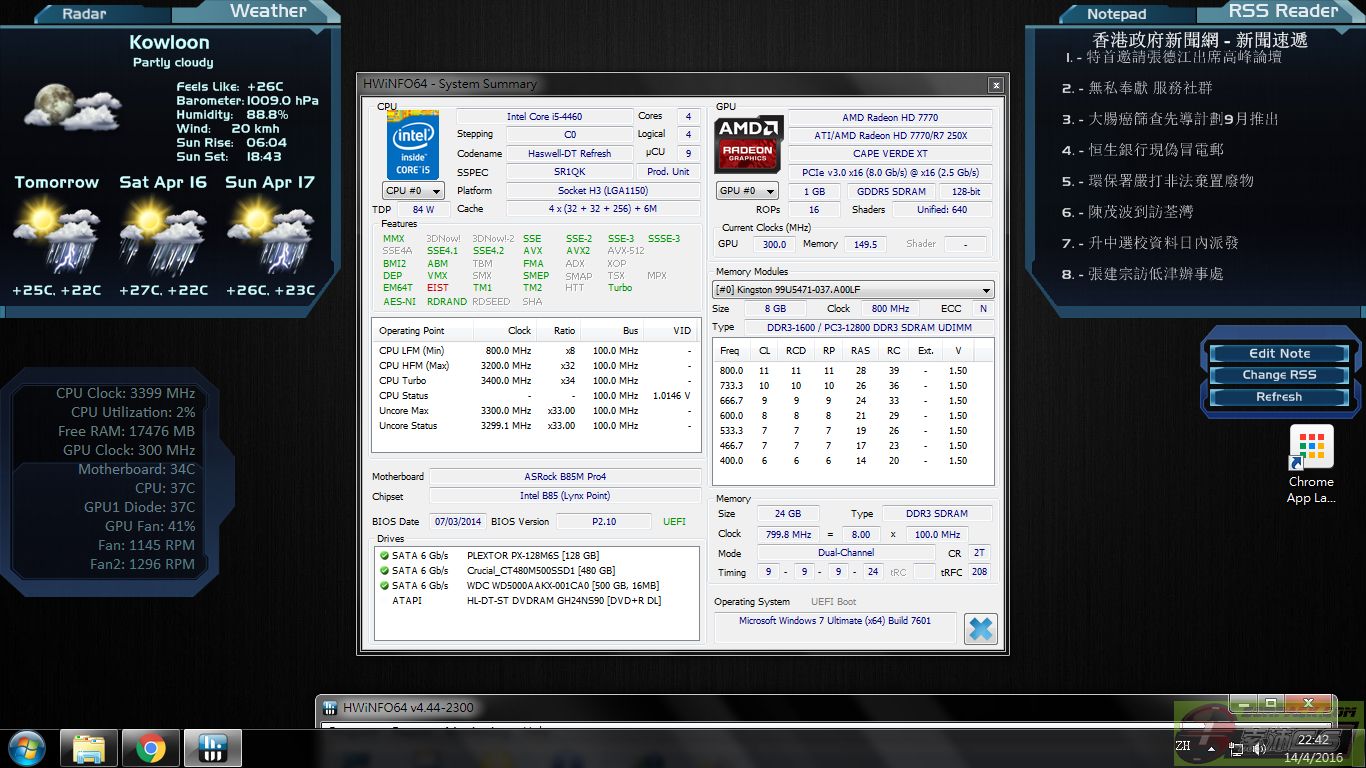Expand the GPU #0 selector dropdown
Image resolution: width=1366 pixels, height=768 pixels.
[747, 191]
